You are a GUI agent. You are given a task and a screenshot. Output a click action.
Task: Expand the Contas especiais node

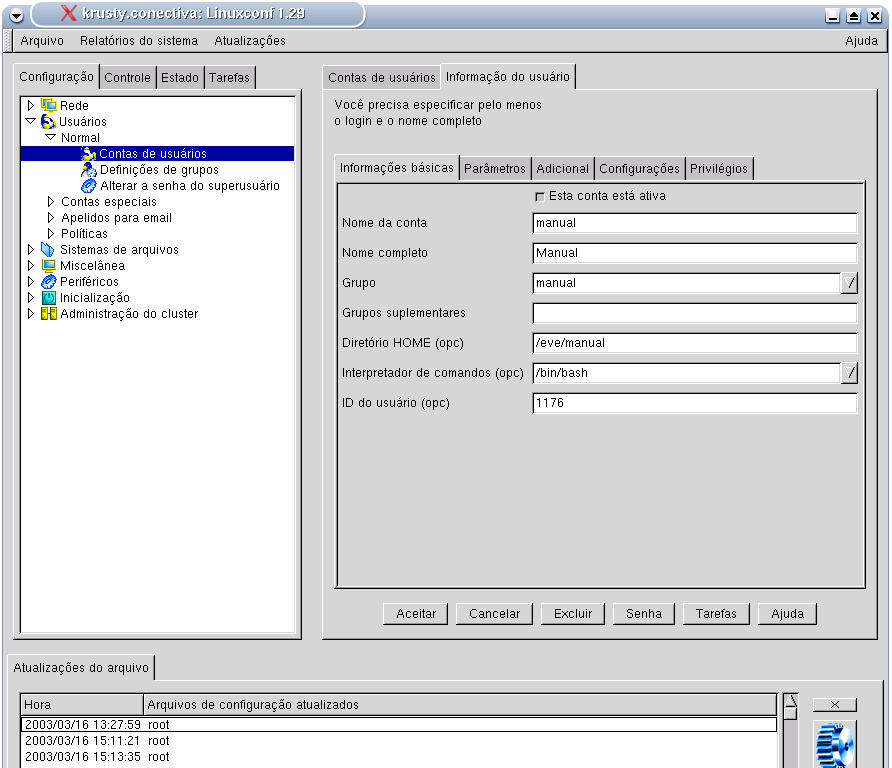pos(51,201)
